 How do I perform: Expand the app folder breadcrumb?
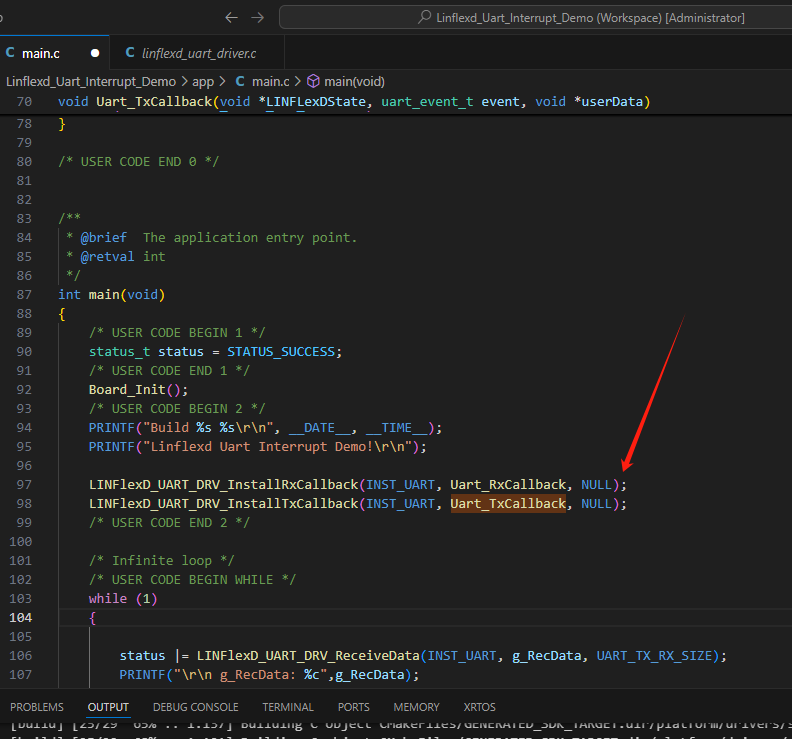203,81
